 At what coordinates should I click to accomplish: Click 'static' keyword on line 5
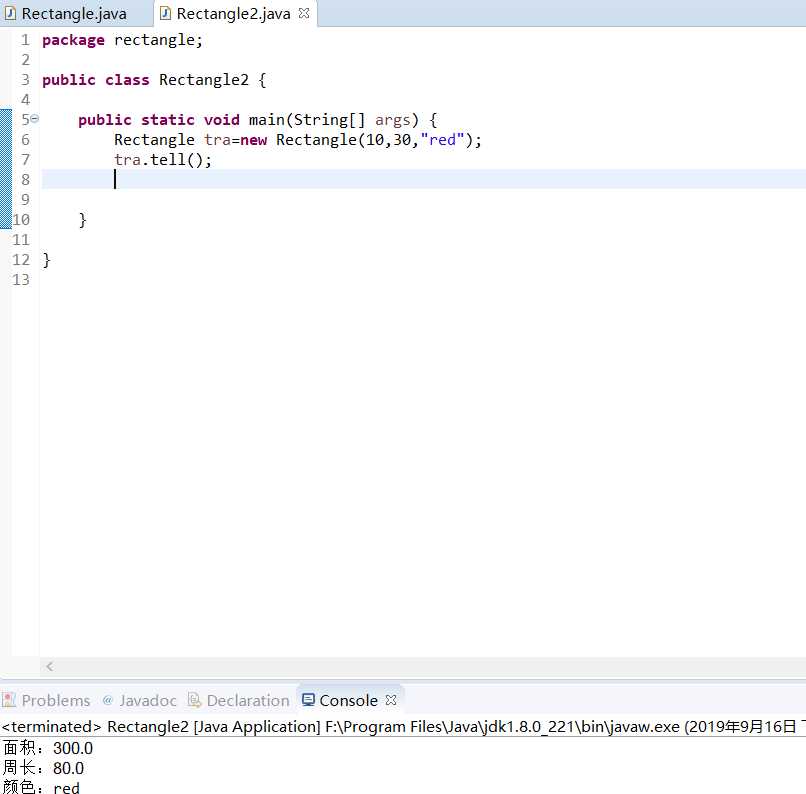tap(168, 120)
